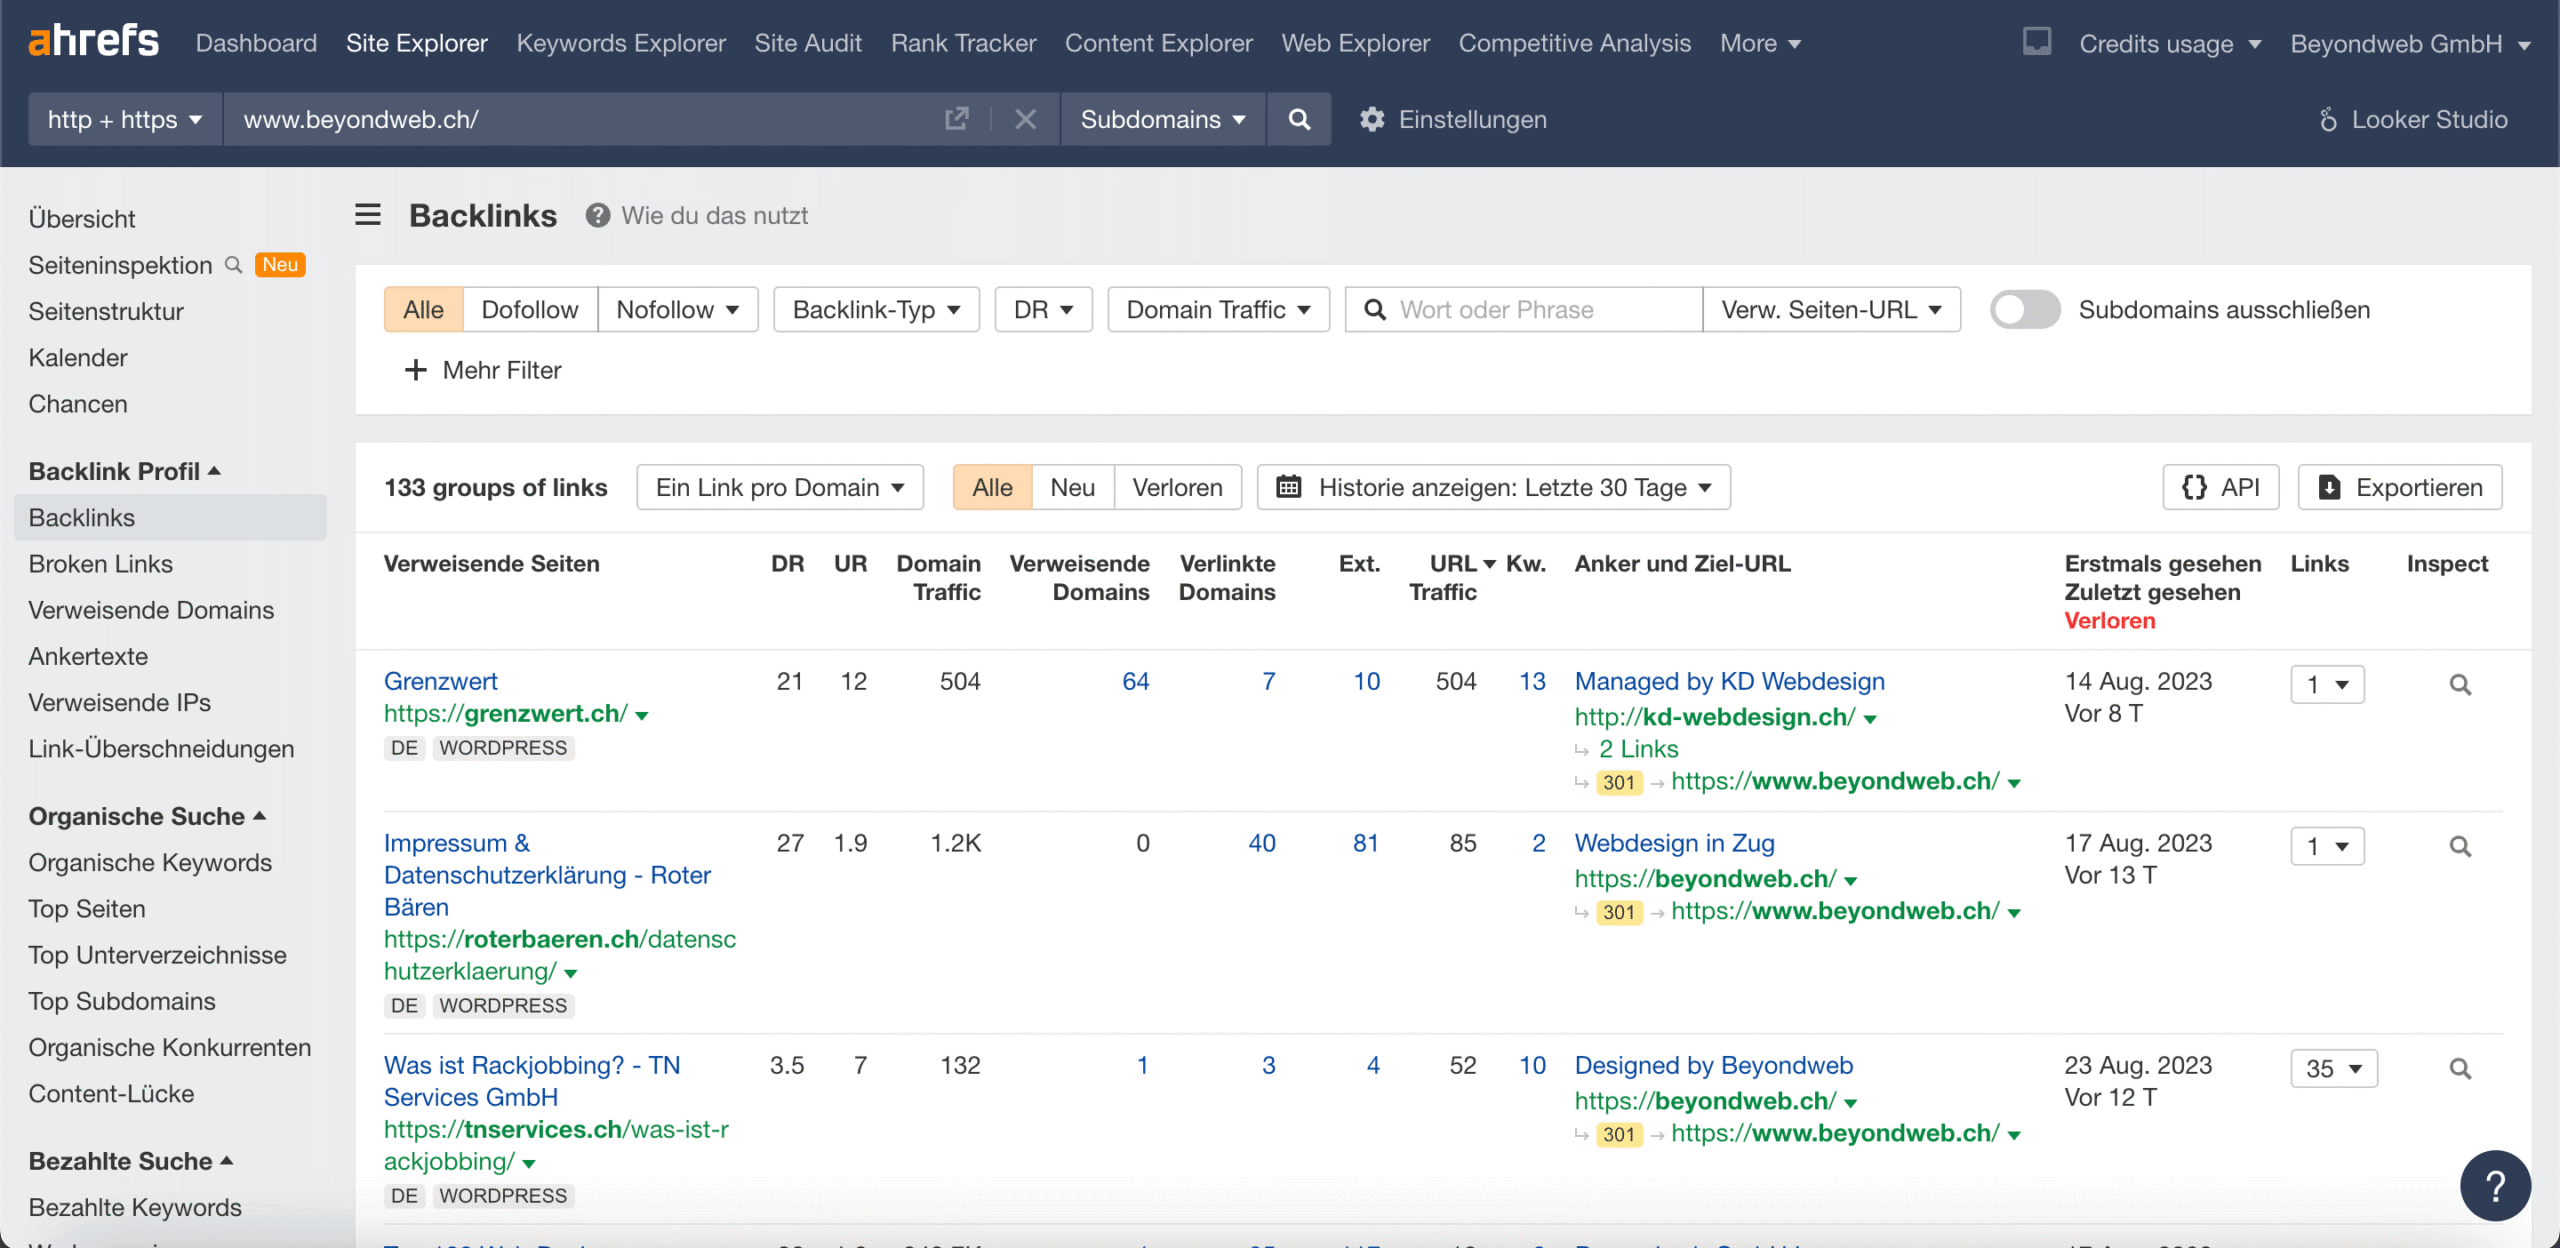The image size is (2560, 1248).
Task: Open the notifications screen icon in header
Action: click(2037, 42)
